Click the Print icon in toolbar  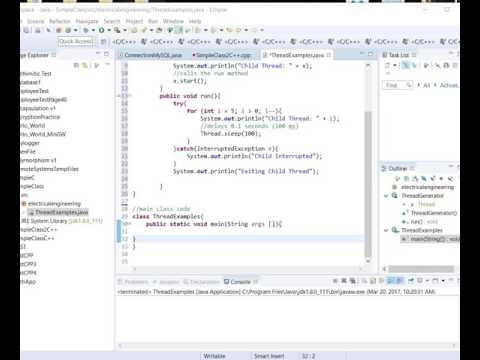coord(38,30)
